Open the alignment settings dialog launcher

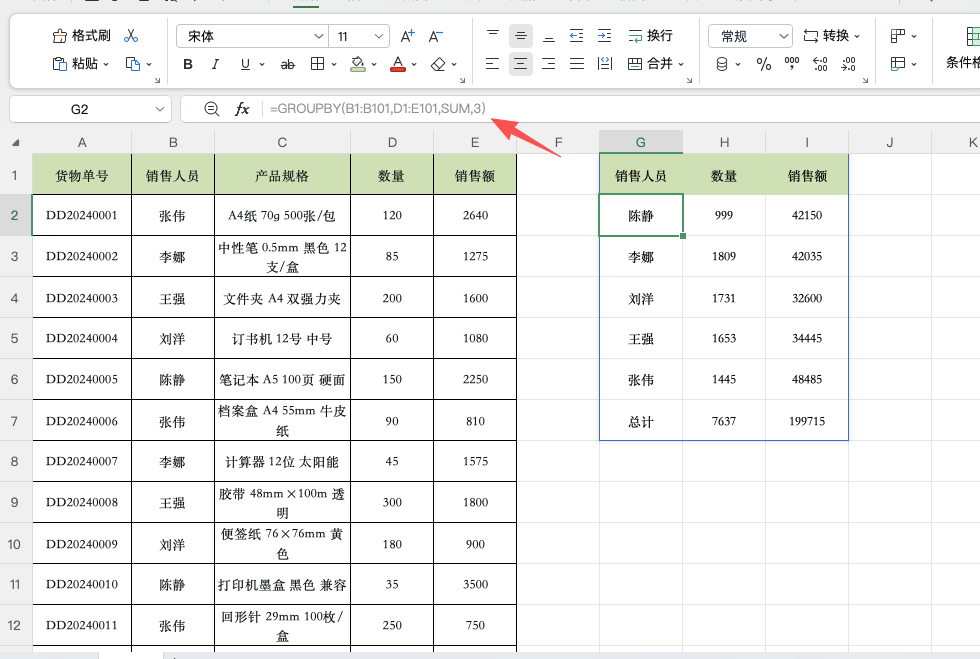tap(689, 81)
